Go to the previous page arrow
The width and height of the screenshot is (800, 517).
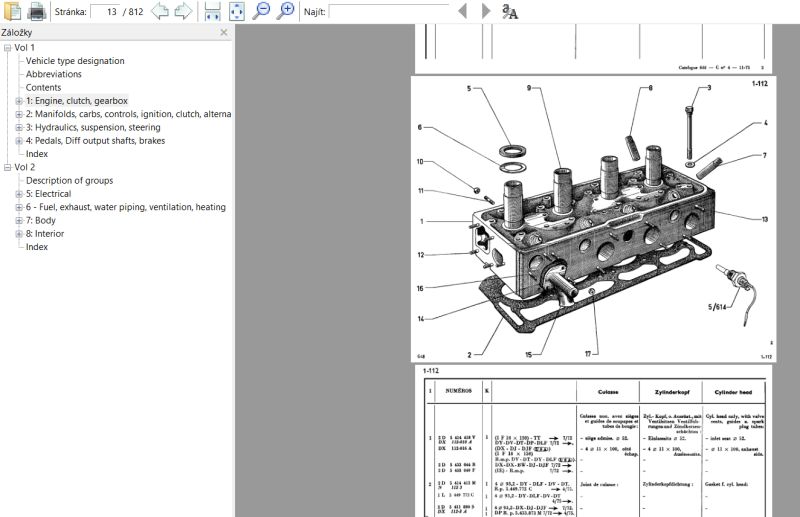point(159,11)
